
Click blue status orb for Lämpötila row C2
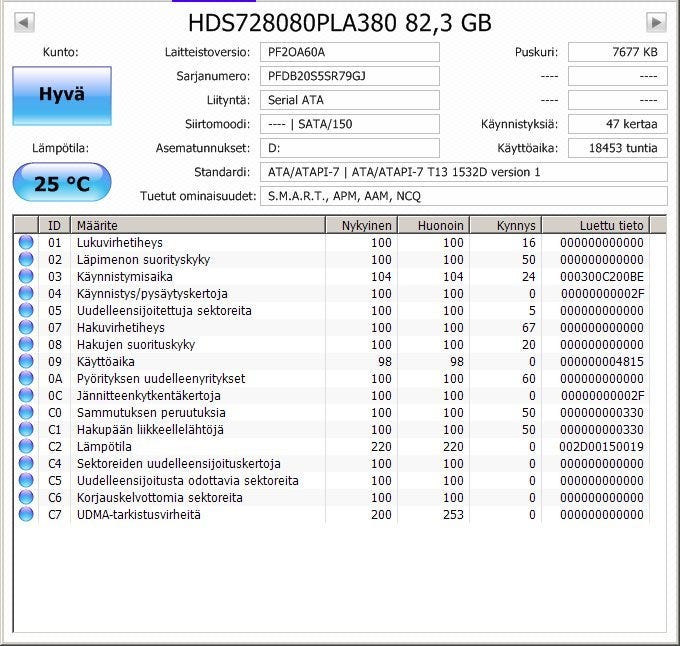[26, 446]
